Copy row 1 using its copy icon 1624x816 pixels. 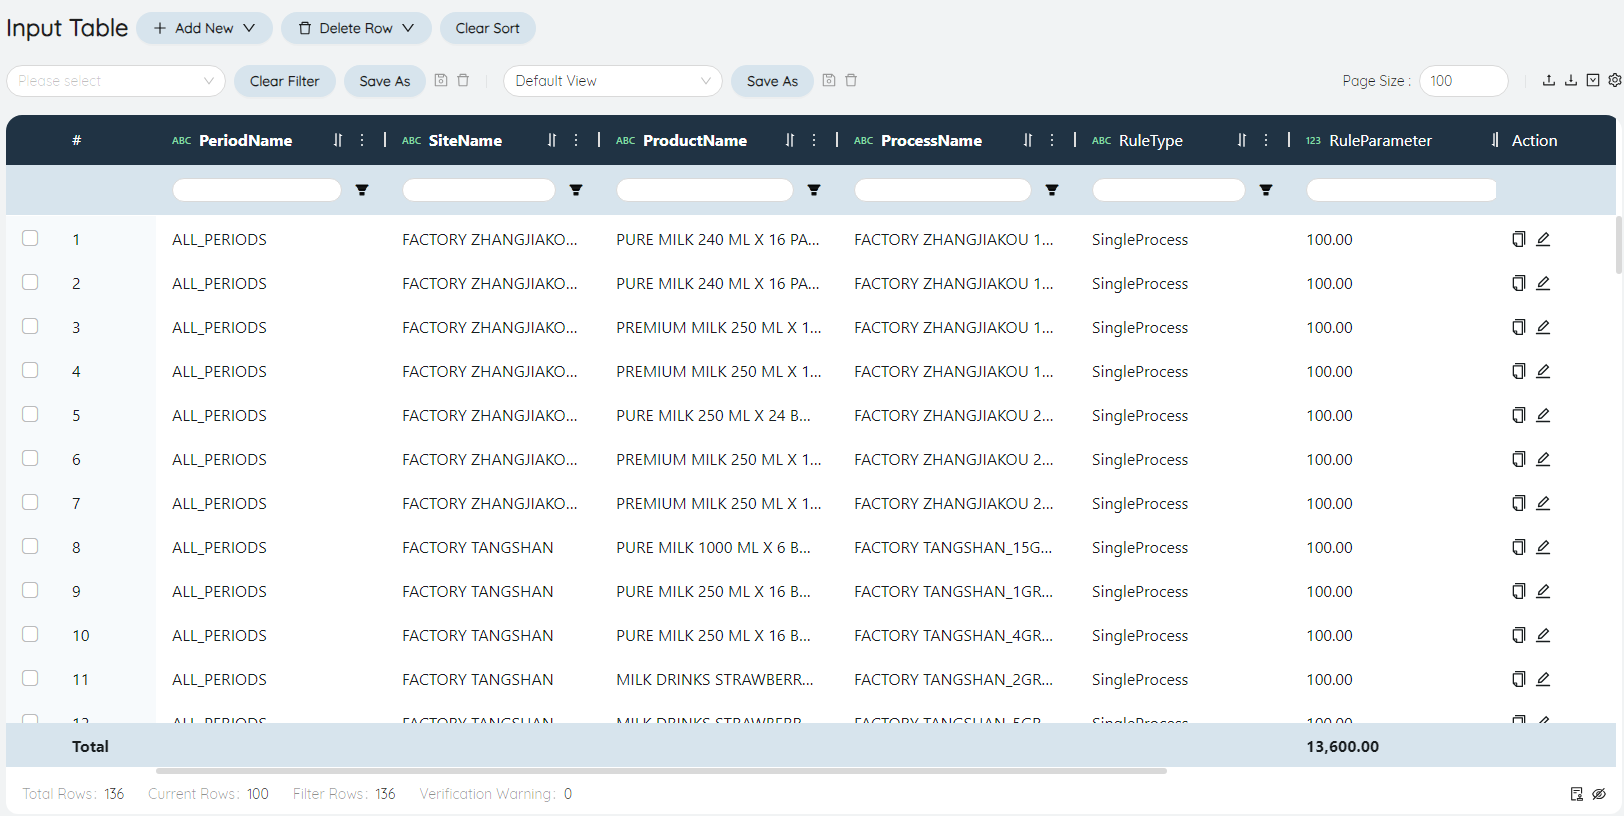1518,239
